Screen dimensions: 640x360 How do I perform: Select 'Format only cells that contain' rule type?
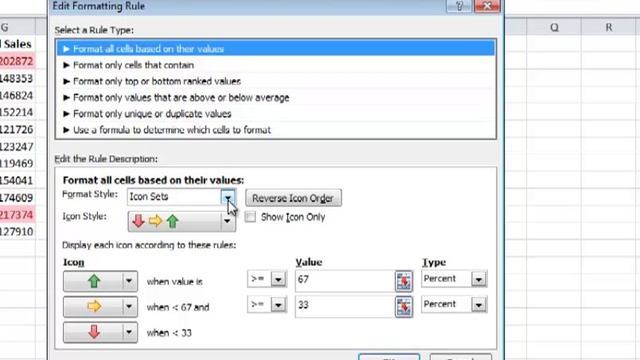(x=276, y=65)
